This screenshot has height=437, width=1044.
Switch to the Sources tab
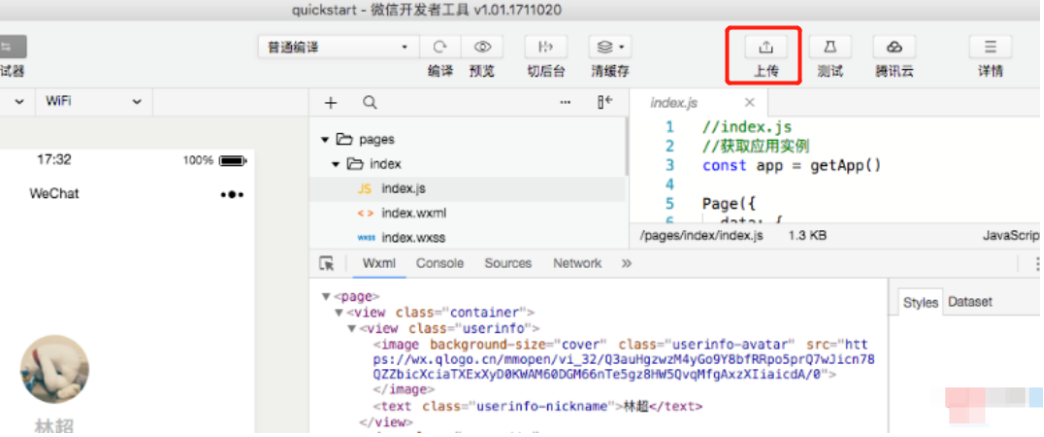click(508, 263)
